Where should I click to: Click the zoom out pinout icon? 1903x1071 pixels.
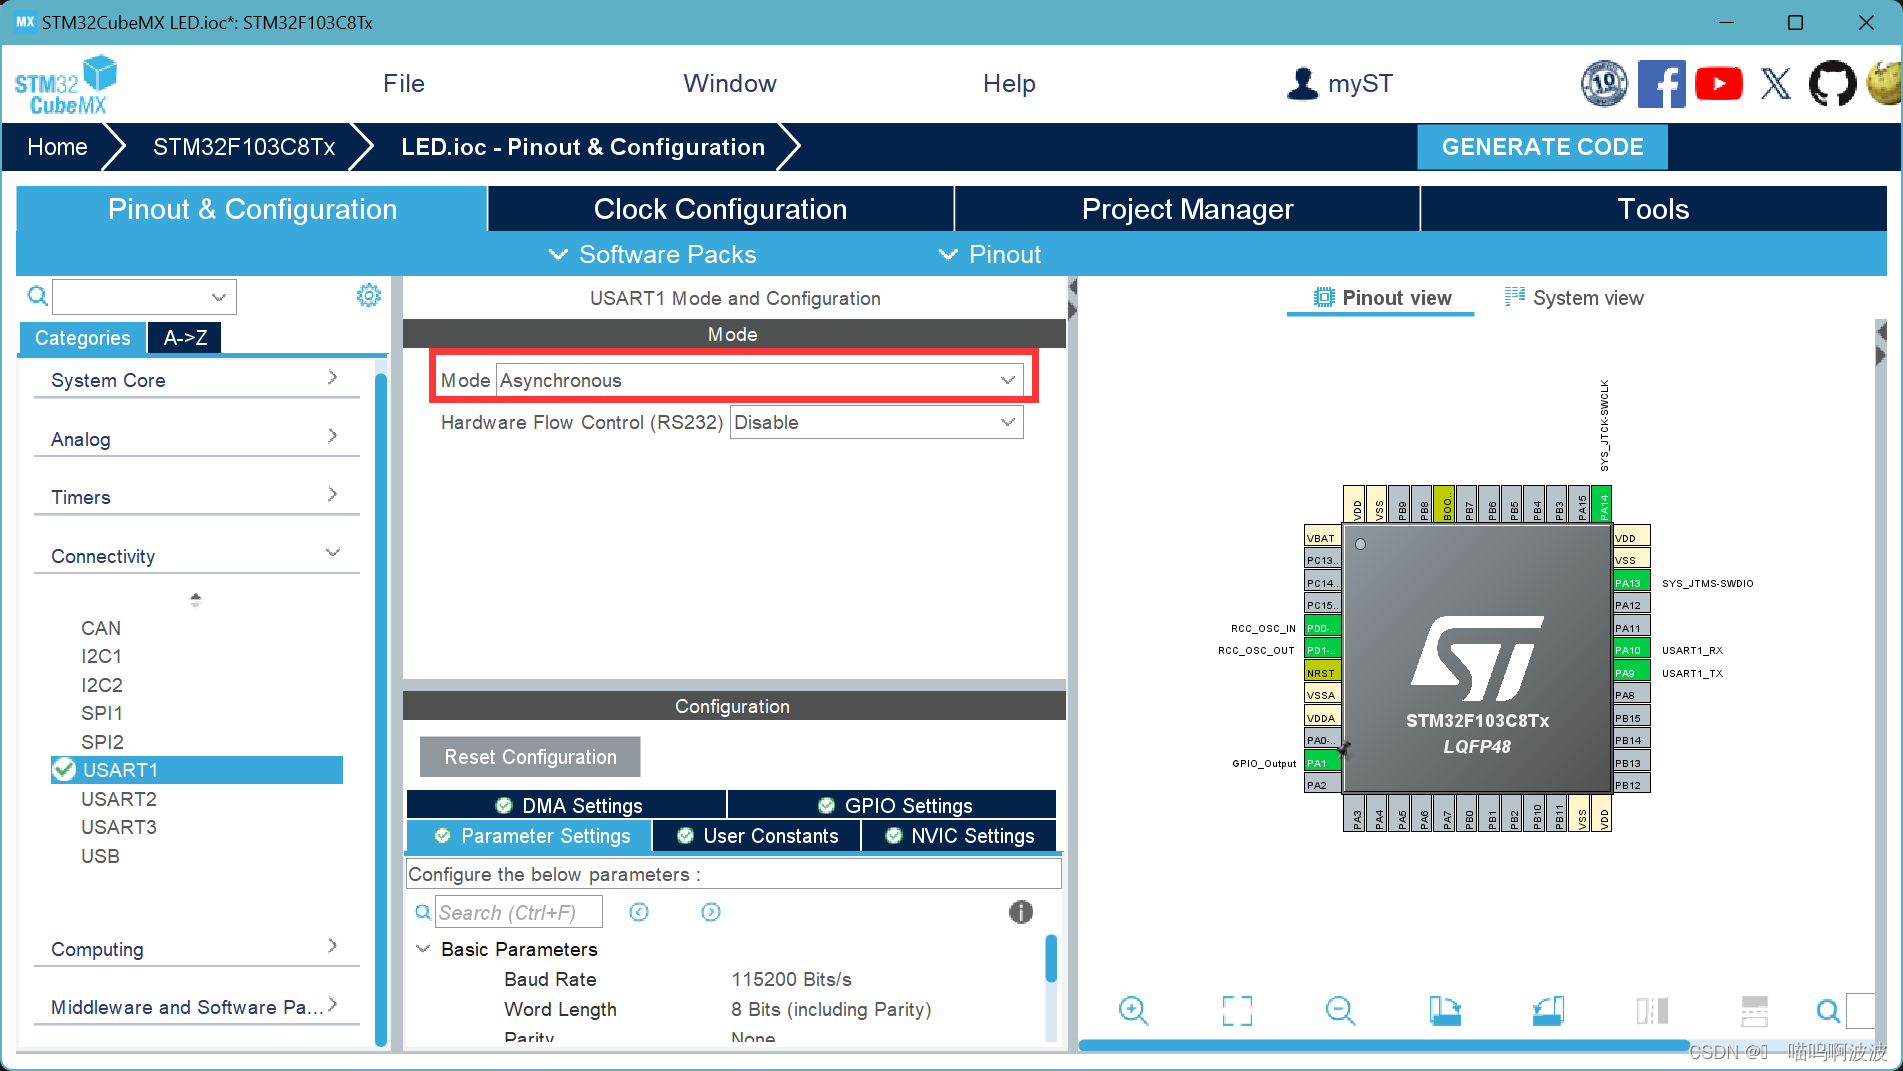pos(1340,1010)
